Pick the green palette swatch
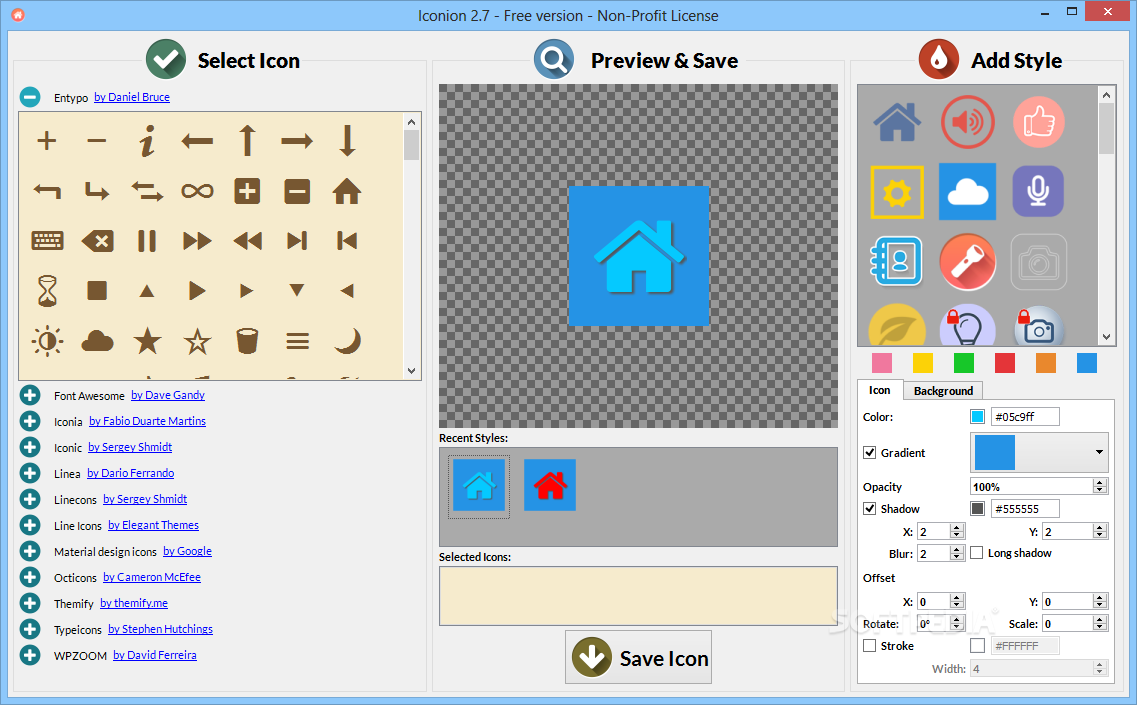 coord(964,363)
